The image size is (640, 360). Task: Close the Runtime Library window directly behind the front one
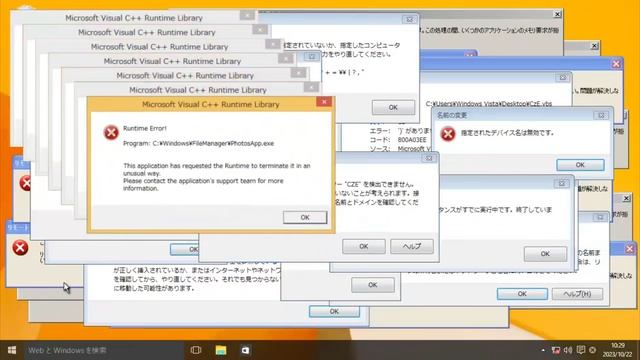tap(311, 87)
